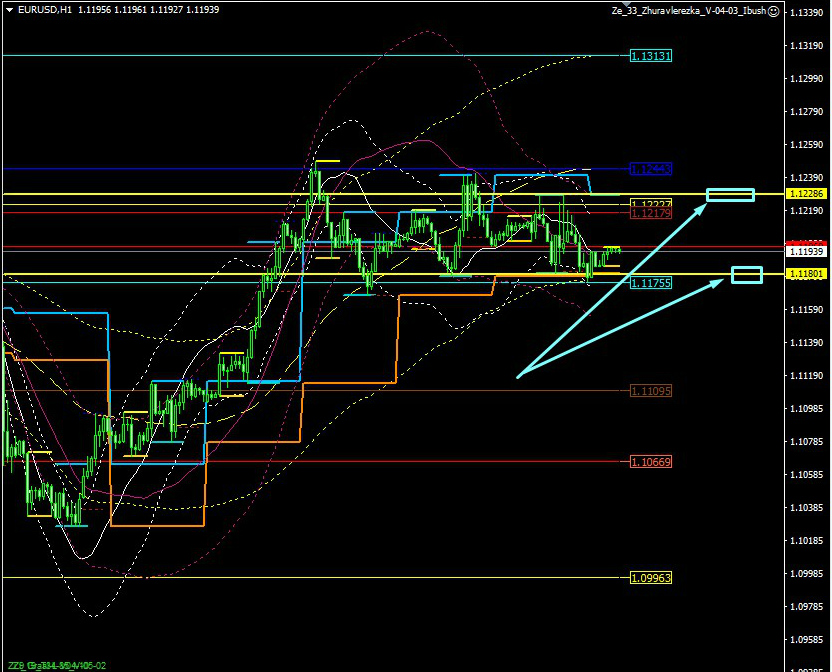The width and height of the screenshot is (832, 672).
Task: Click the 1.09963 yellow price level label
Action: click(650, 578)
